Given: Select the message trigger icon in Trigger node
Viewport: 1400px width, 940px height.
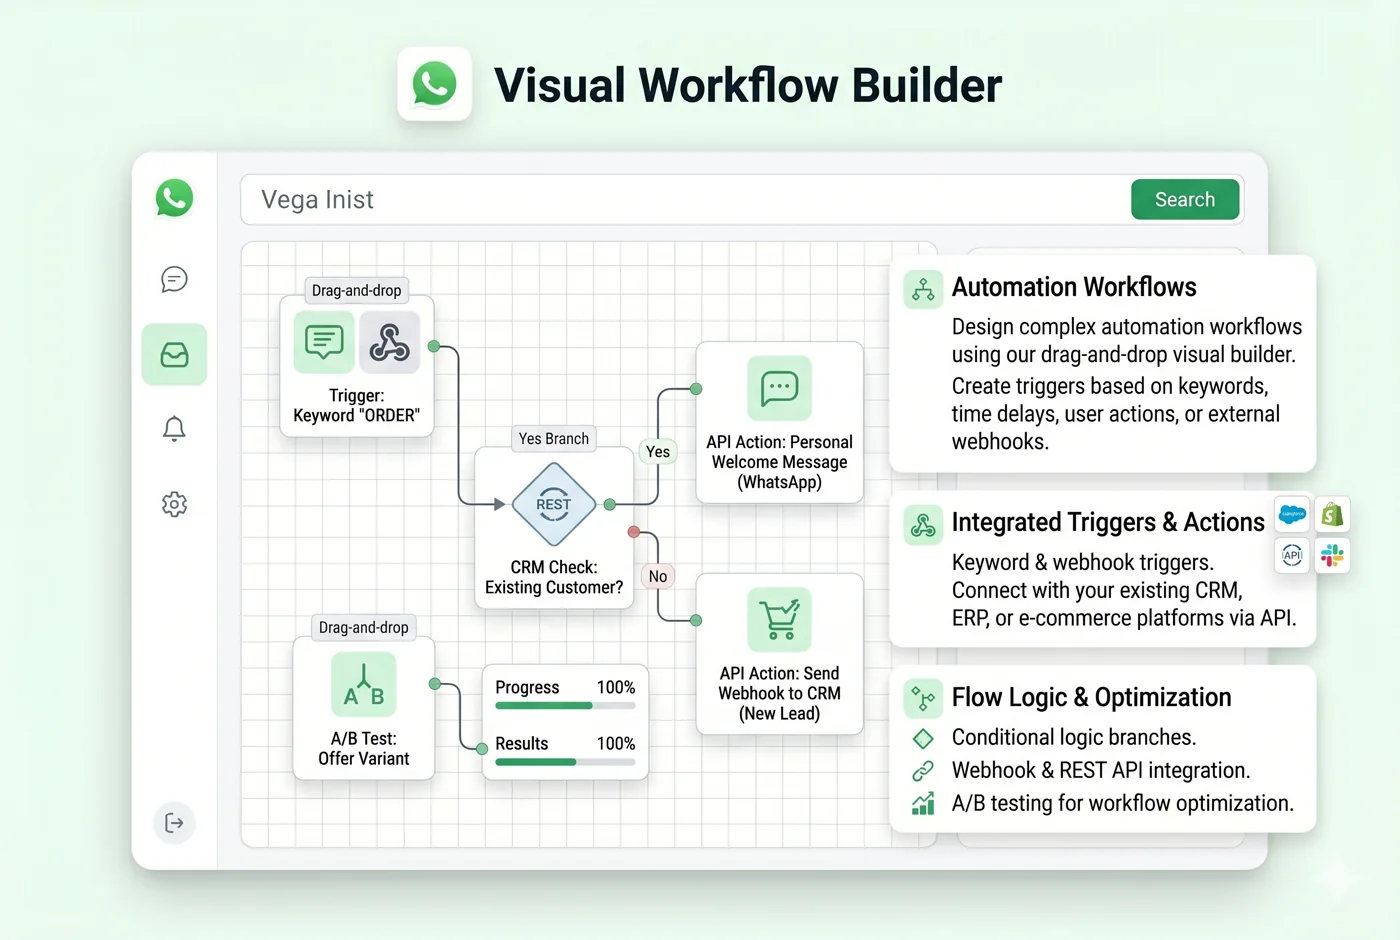Looking at the screenshot, I should (x=324, y=342).
